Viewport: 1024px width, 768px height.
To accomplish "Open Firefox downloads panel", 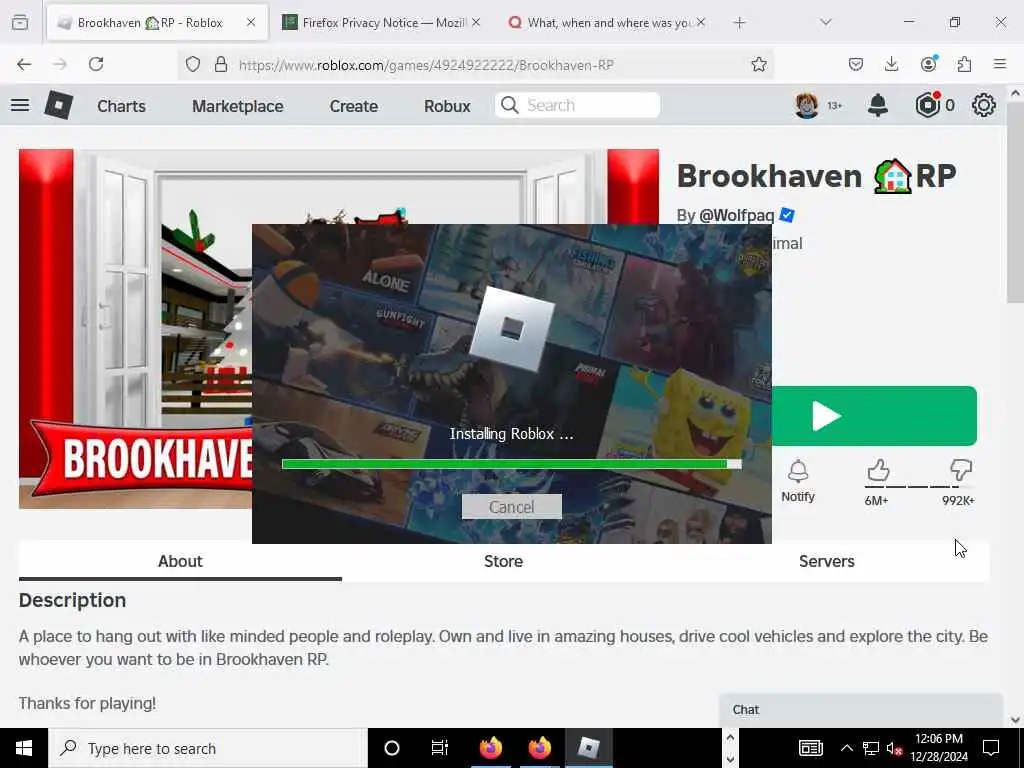I will point(891,64).
